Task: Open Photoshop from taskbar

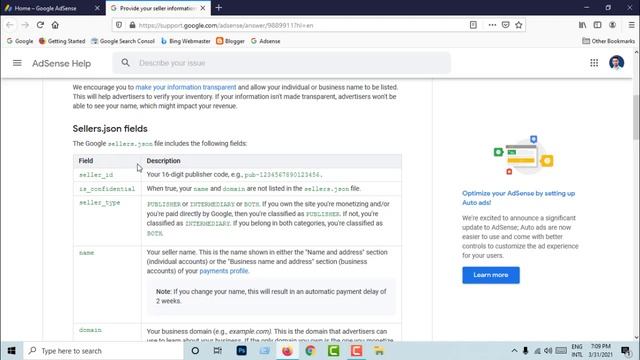Action: (241, 351)
